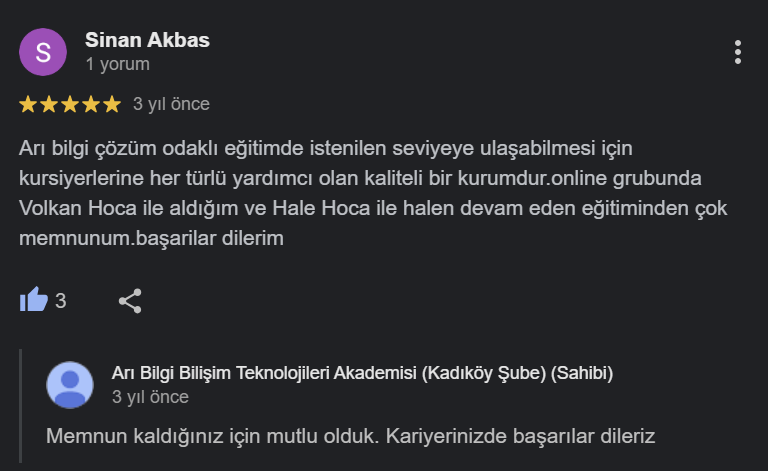This screenshot has height=471, width=768.
Task: Click review timestamp beside the star rating
Action: [171, 104]
